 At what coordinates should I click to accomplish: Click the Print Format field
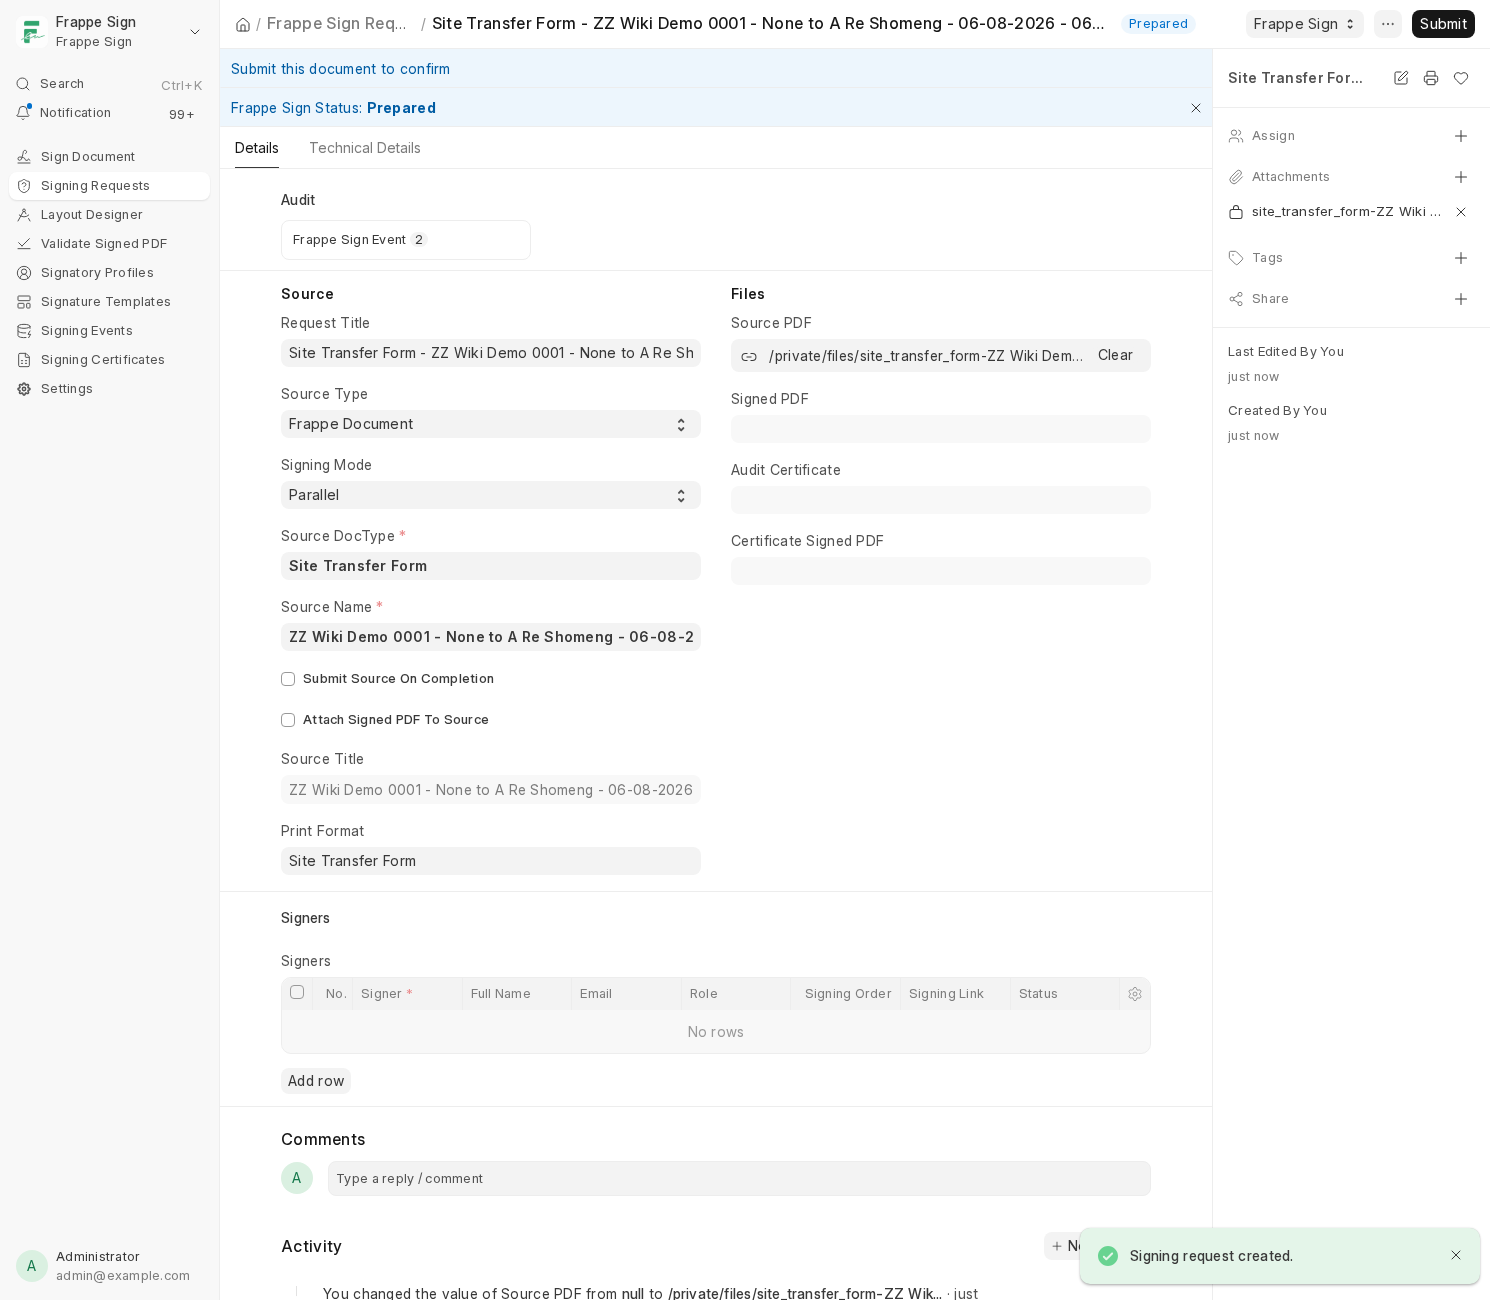[491, 861]
